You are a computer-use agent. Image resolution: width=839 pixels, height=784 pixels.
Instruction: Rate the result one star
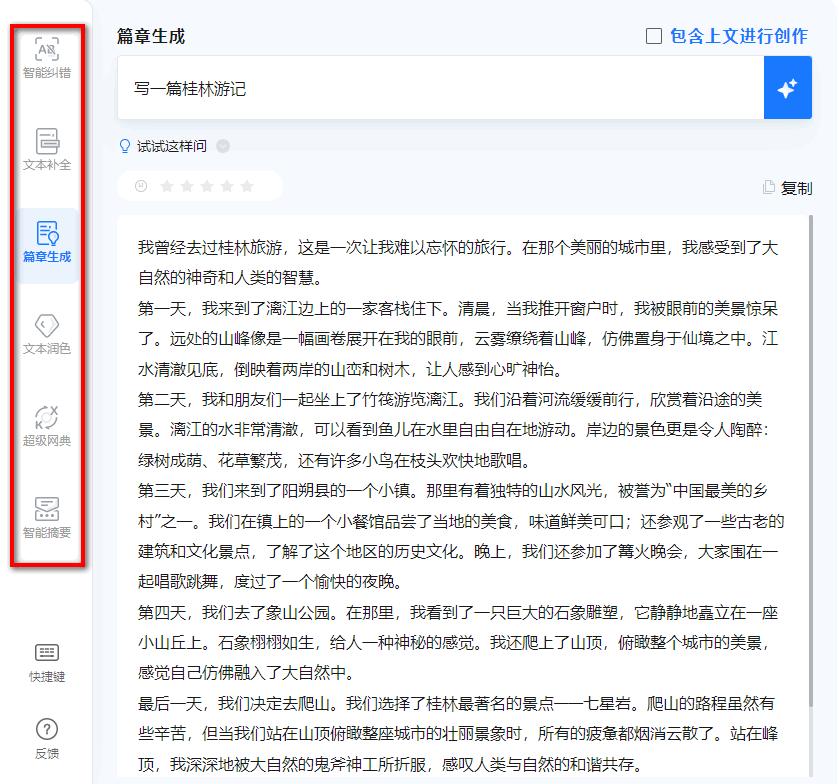tap(167, 186)
